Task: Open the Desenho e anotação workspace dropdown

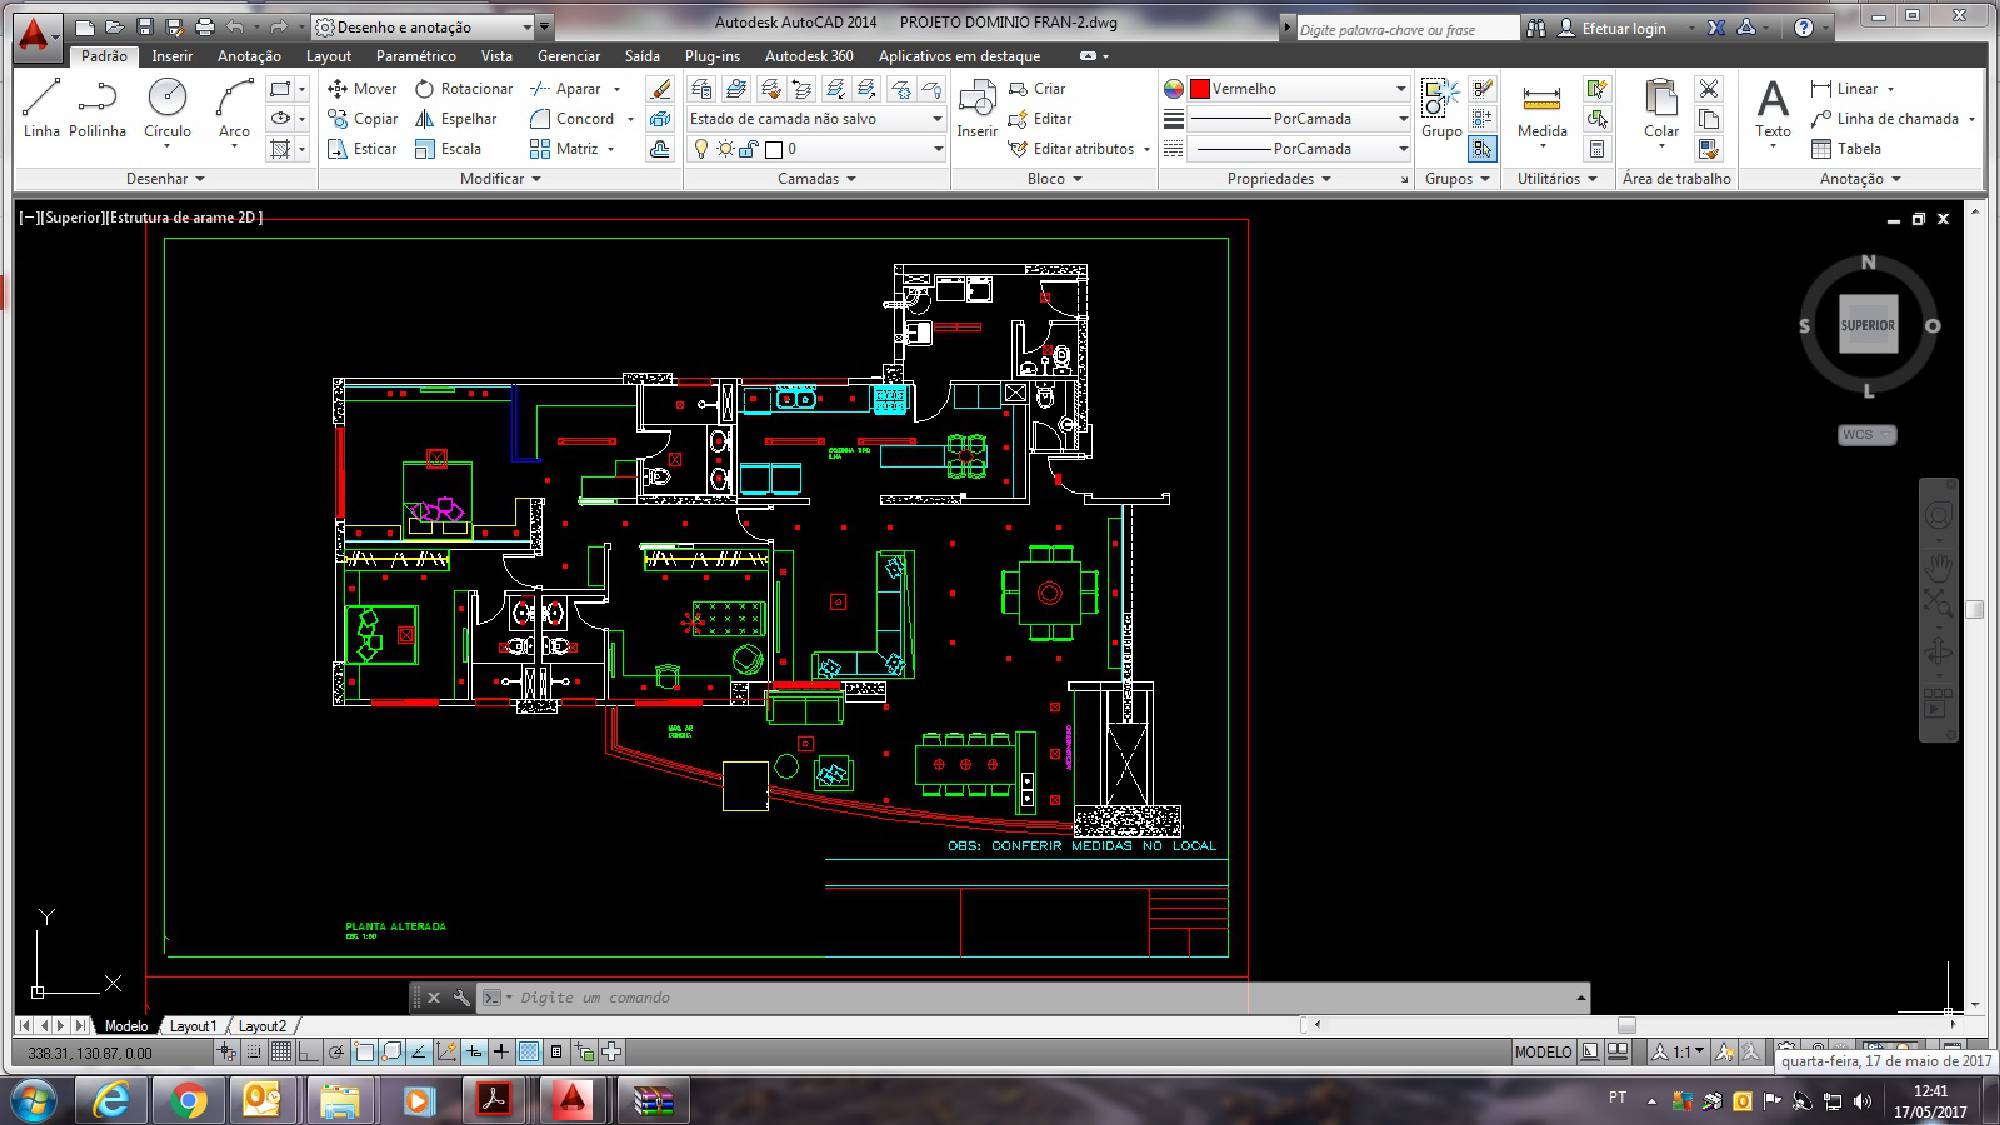Action: pos(527,27)
